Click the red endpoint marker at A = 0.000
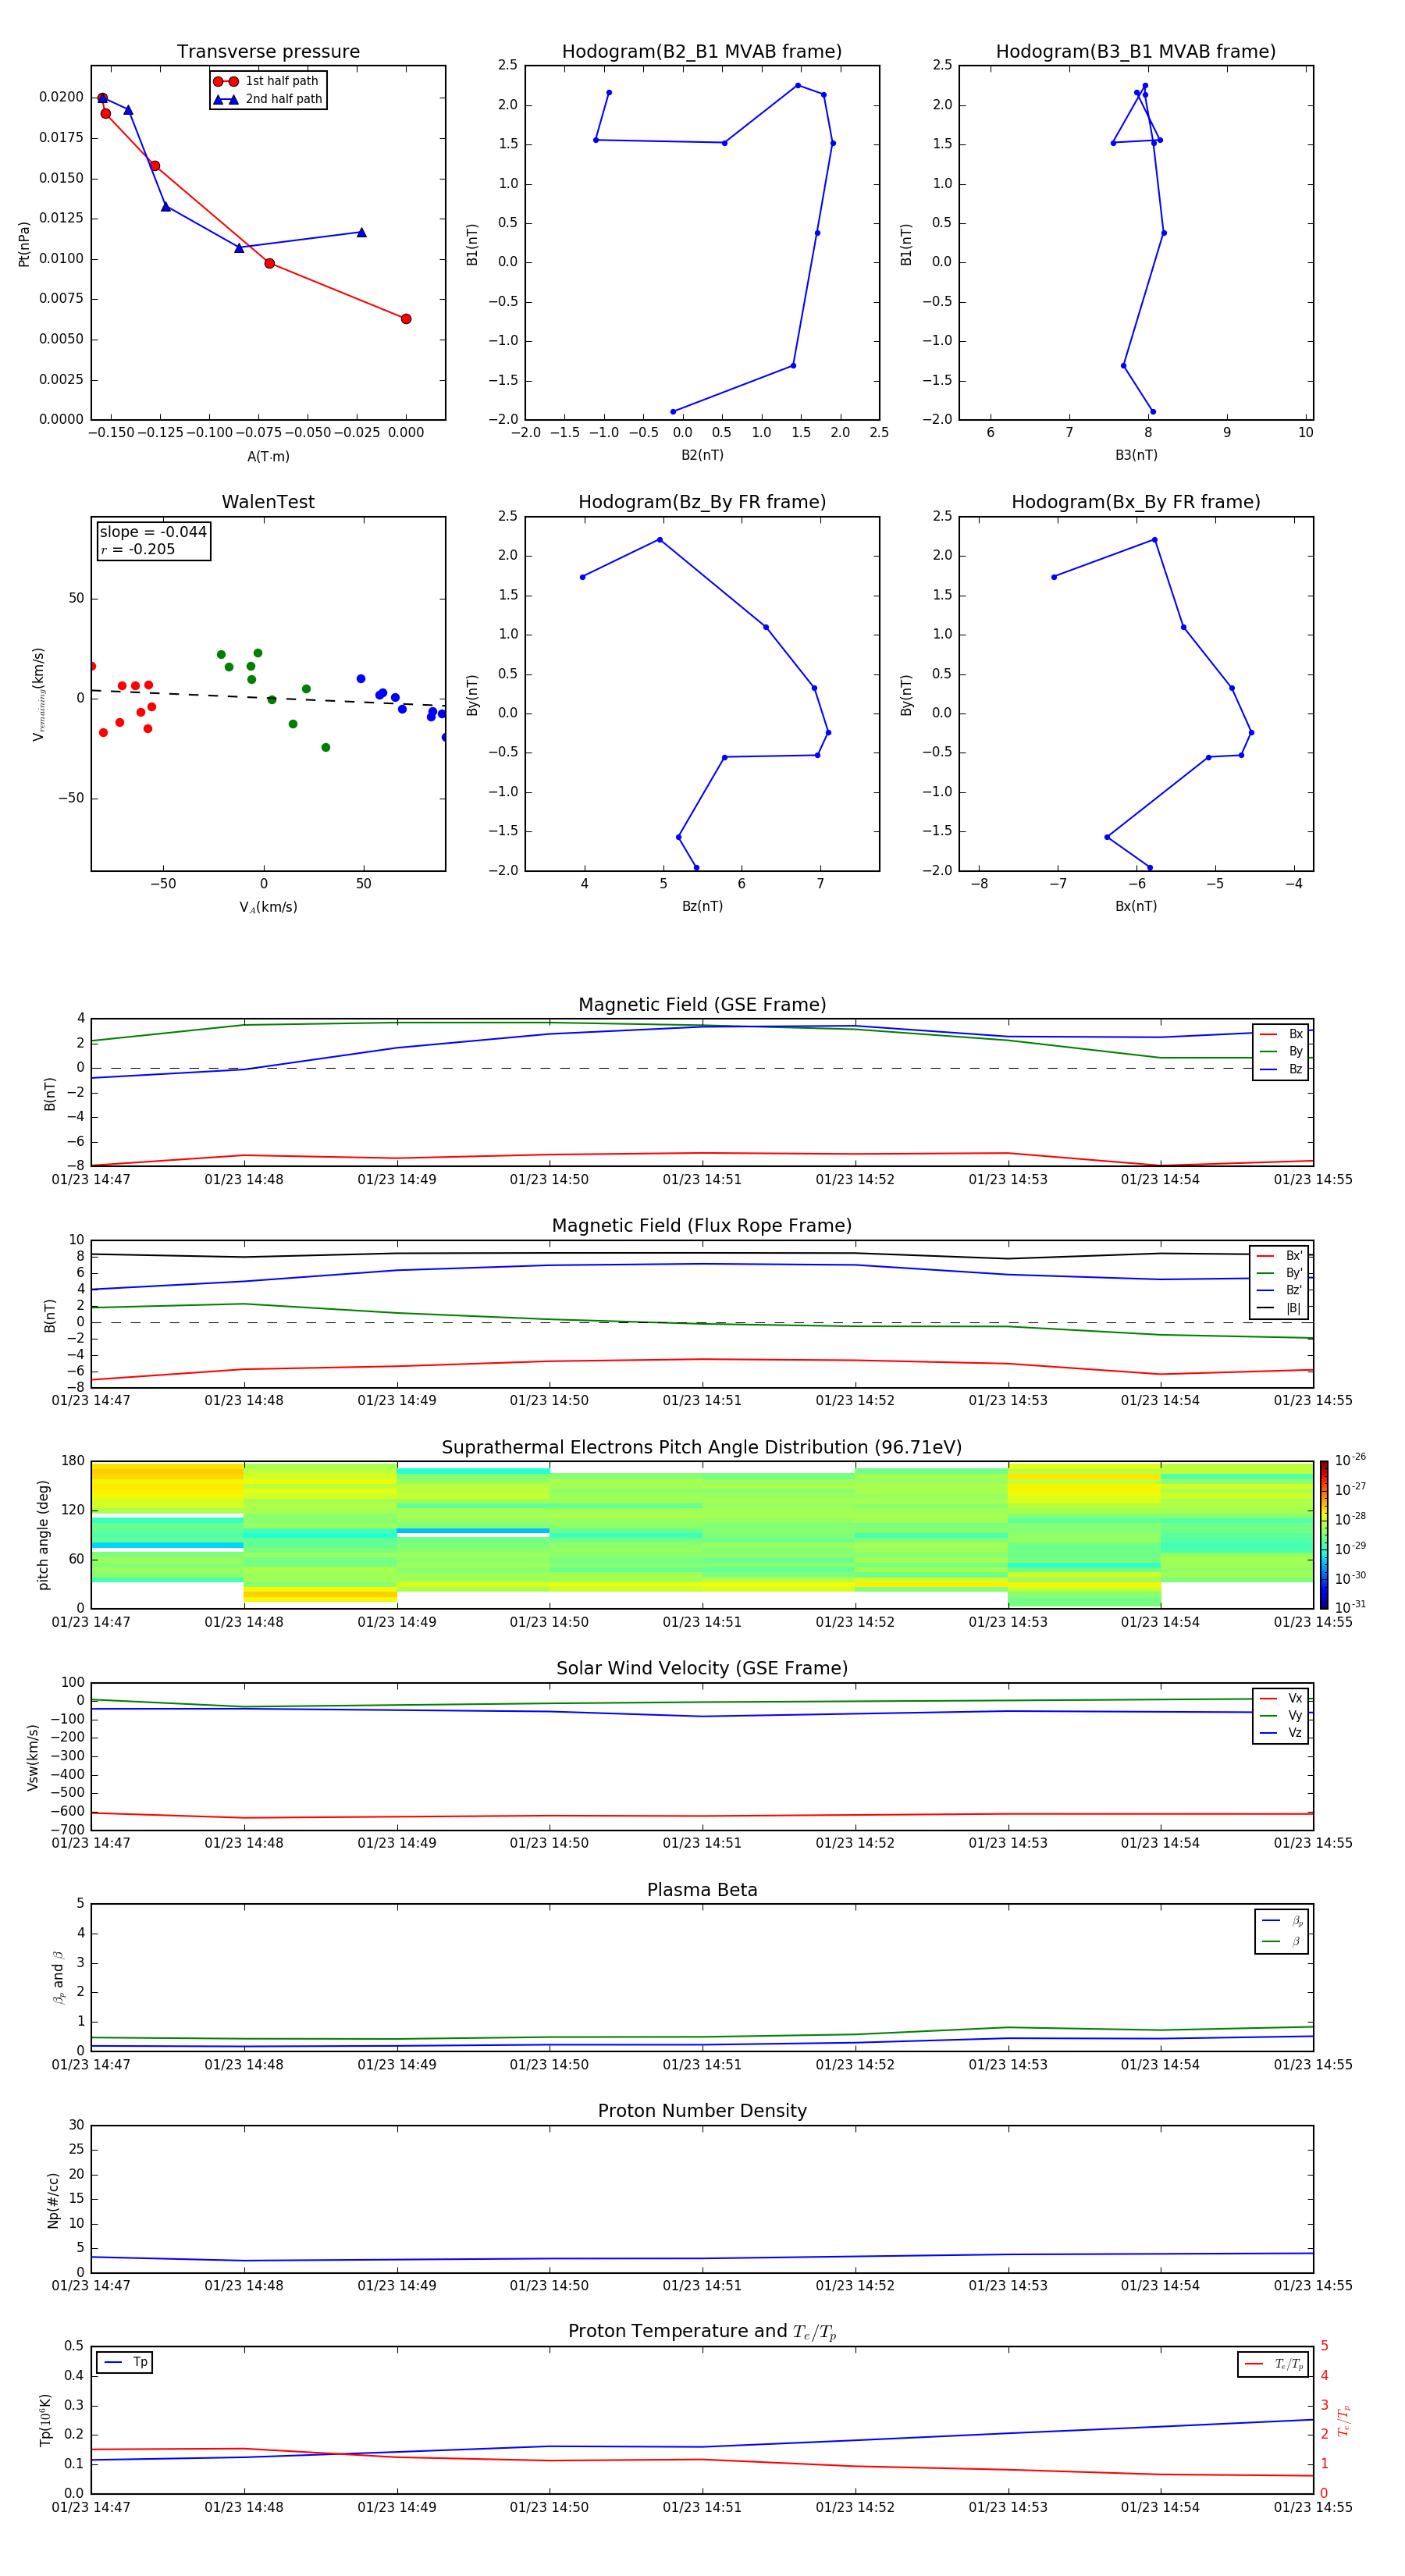This screenshot has width=1405, height=2576. (x=406, y=319)
